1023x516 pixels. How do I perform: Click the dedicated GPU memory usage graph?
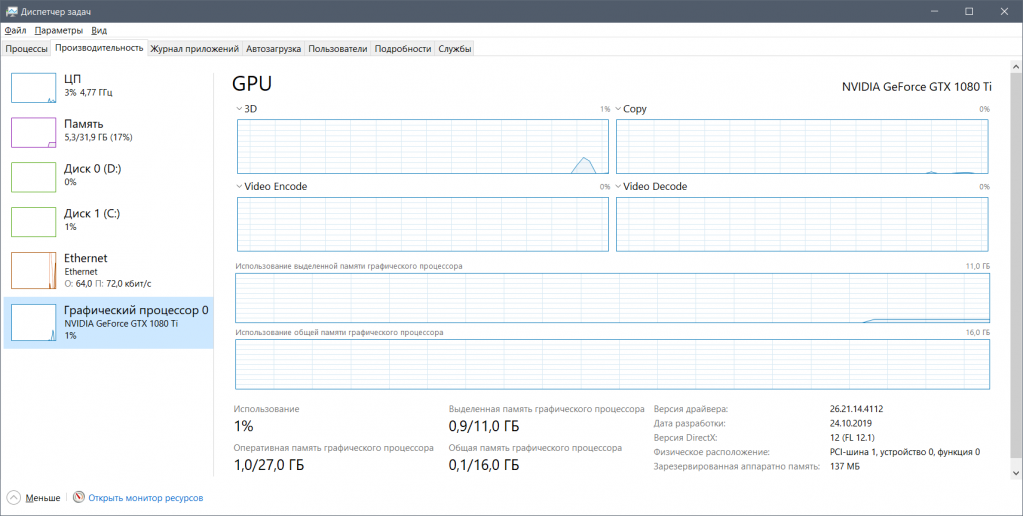tap(611, 298)
